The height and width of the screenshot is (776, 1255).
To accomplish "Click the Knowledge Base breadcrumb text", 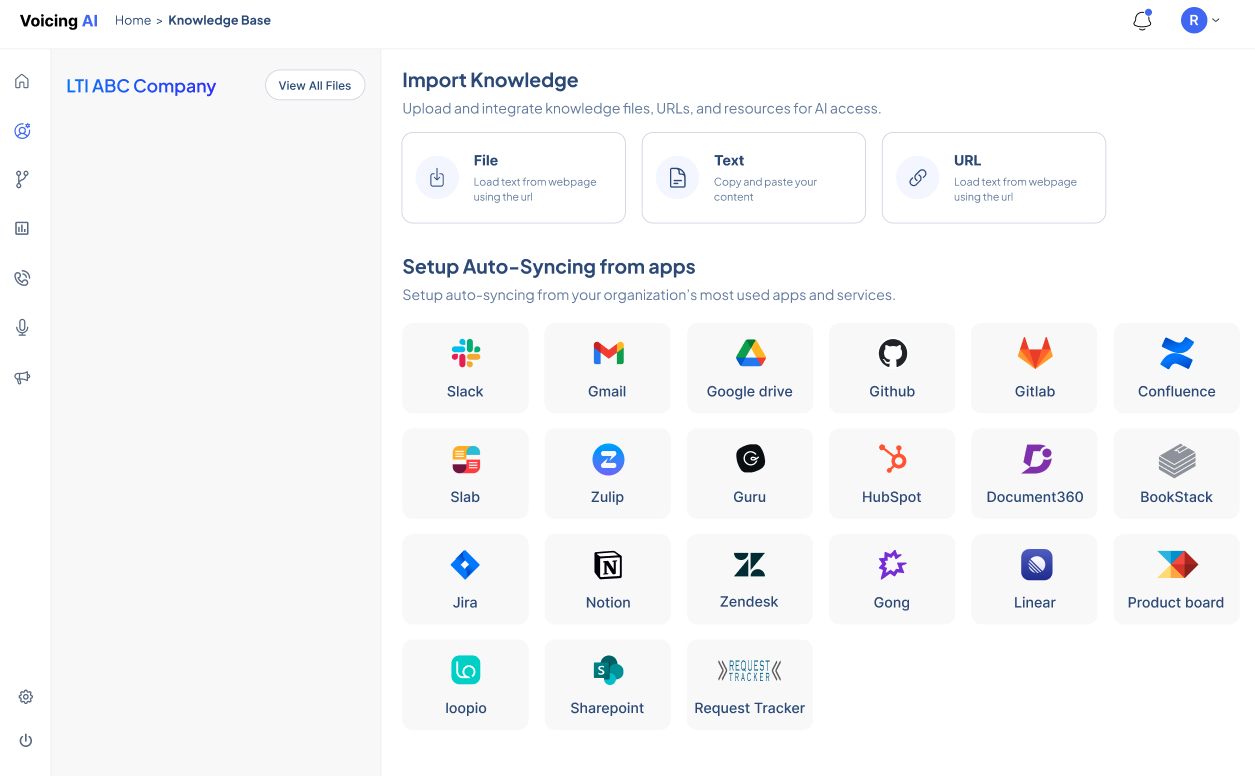I will (219, 20).
